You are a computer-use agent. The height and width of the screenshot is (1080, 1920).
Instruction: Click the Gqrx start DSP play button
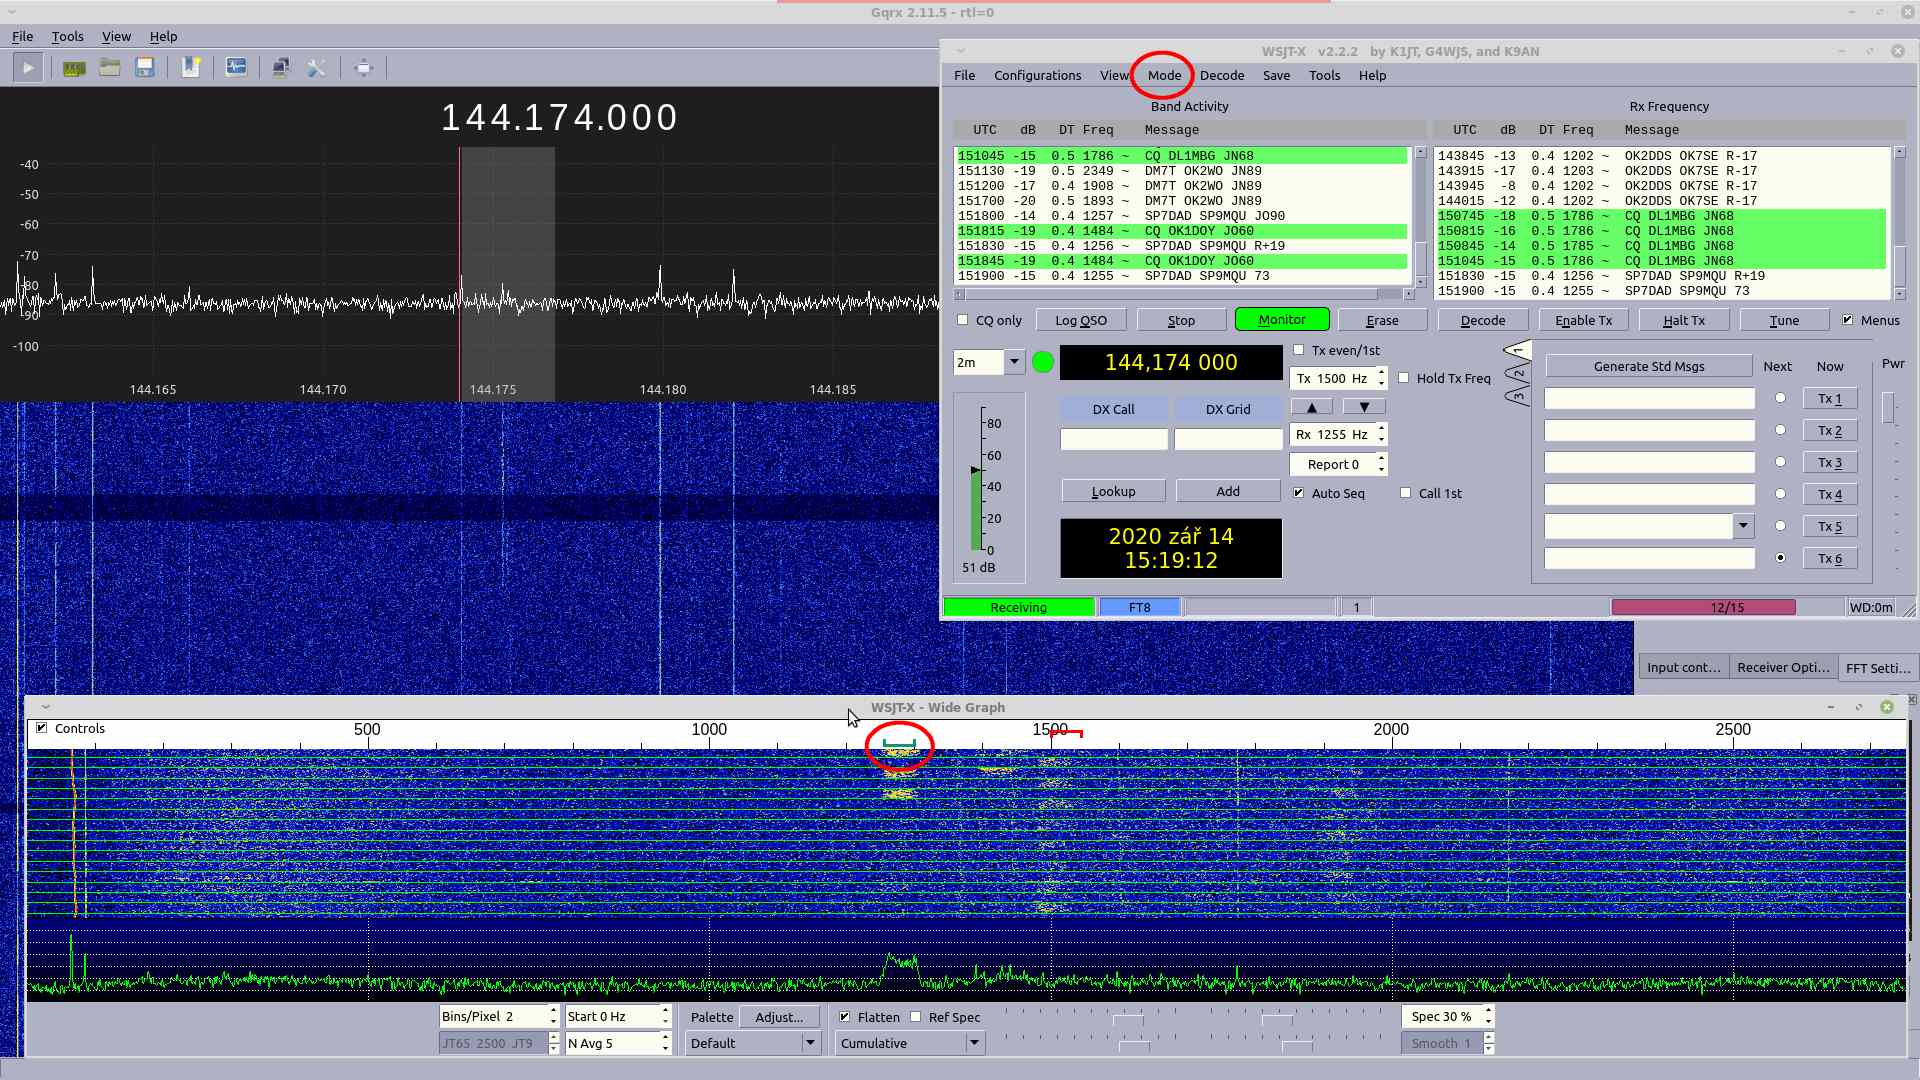point(28,68)
